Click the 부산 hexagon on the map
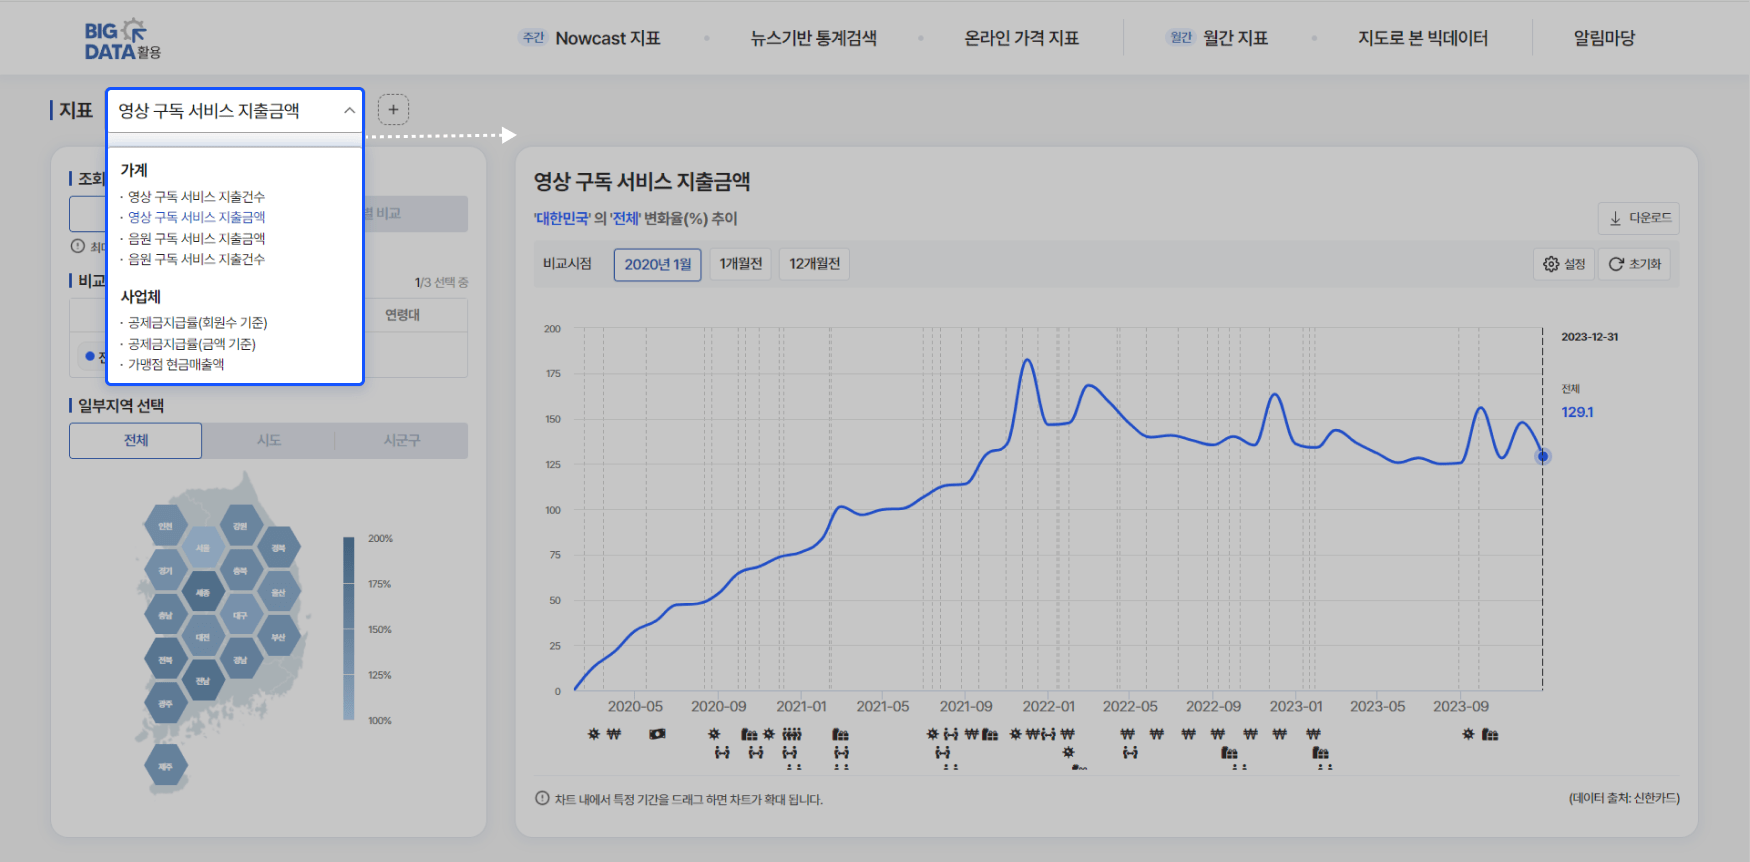Viewport: 1750px width, 862px height. [278, 637]
